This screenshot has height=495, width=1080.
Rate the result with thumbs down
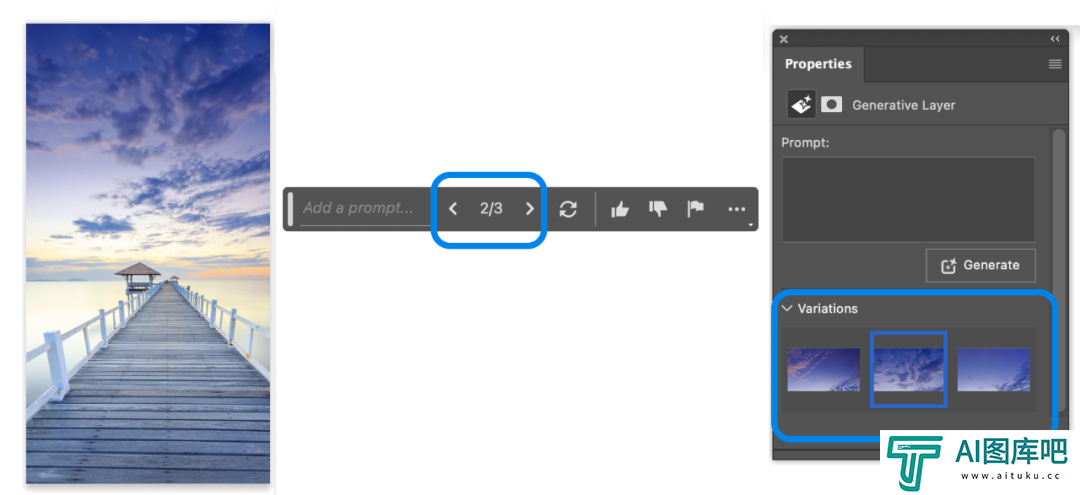[x=658, y=209]
